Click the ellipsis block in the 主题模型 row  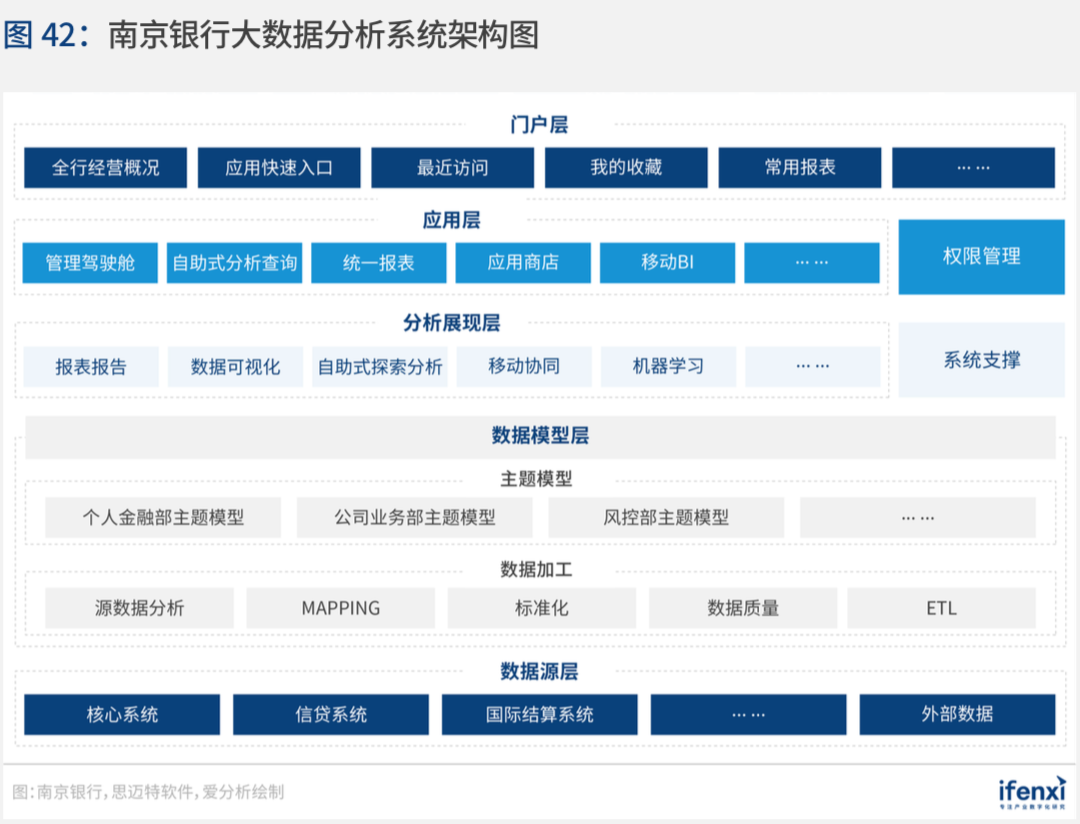[x=917, y=517]
